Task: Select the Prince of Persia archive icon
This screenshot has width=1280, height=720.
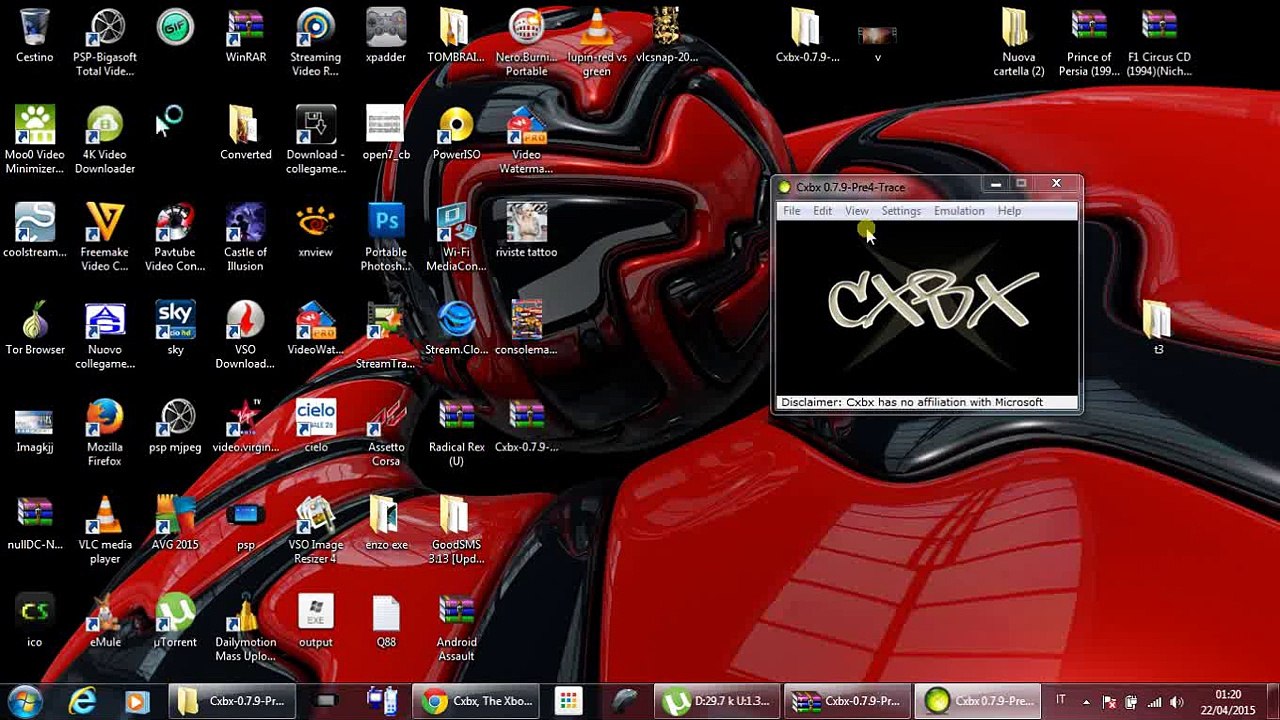Action: (x=1089, y=44)
